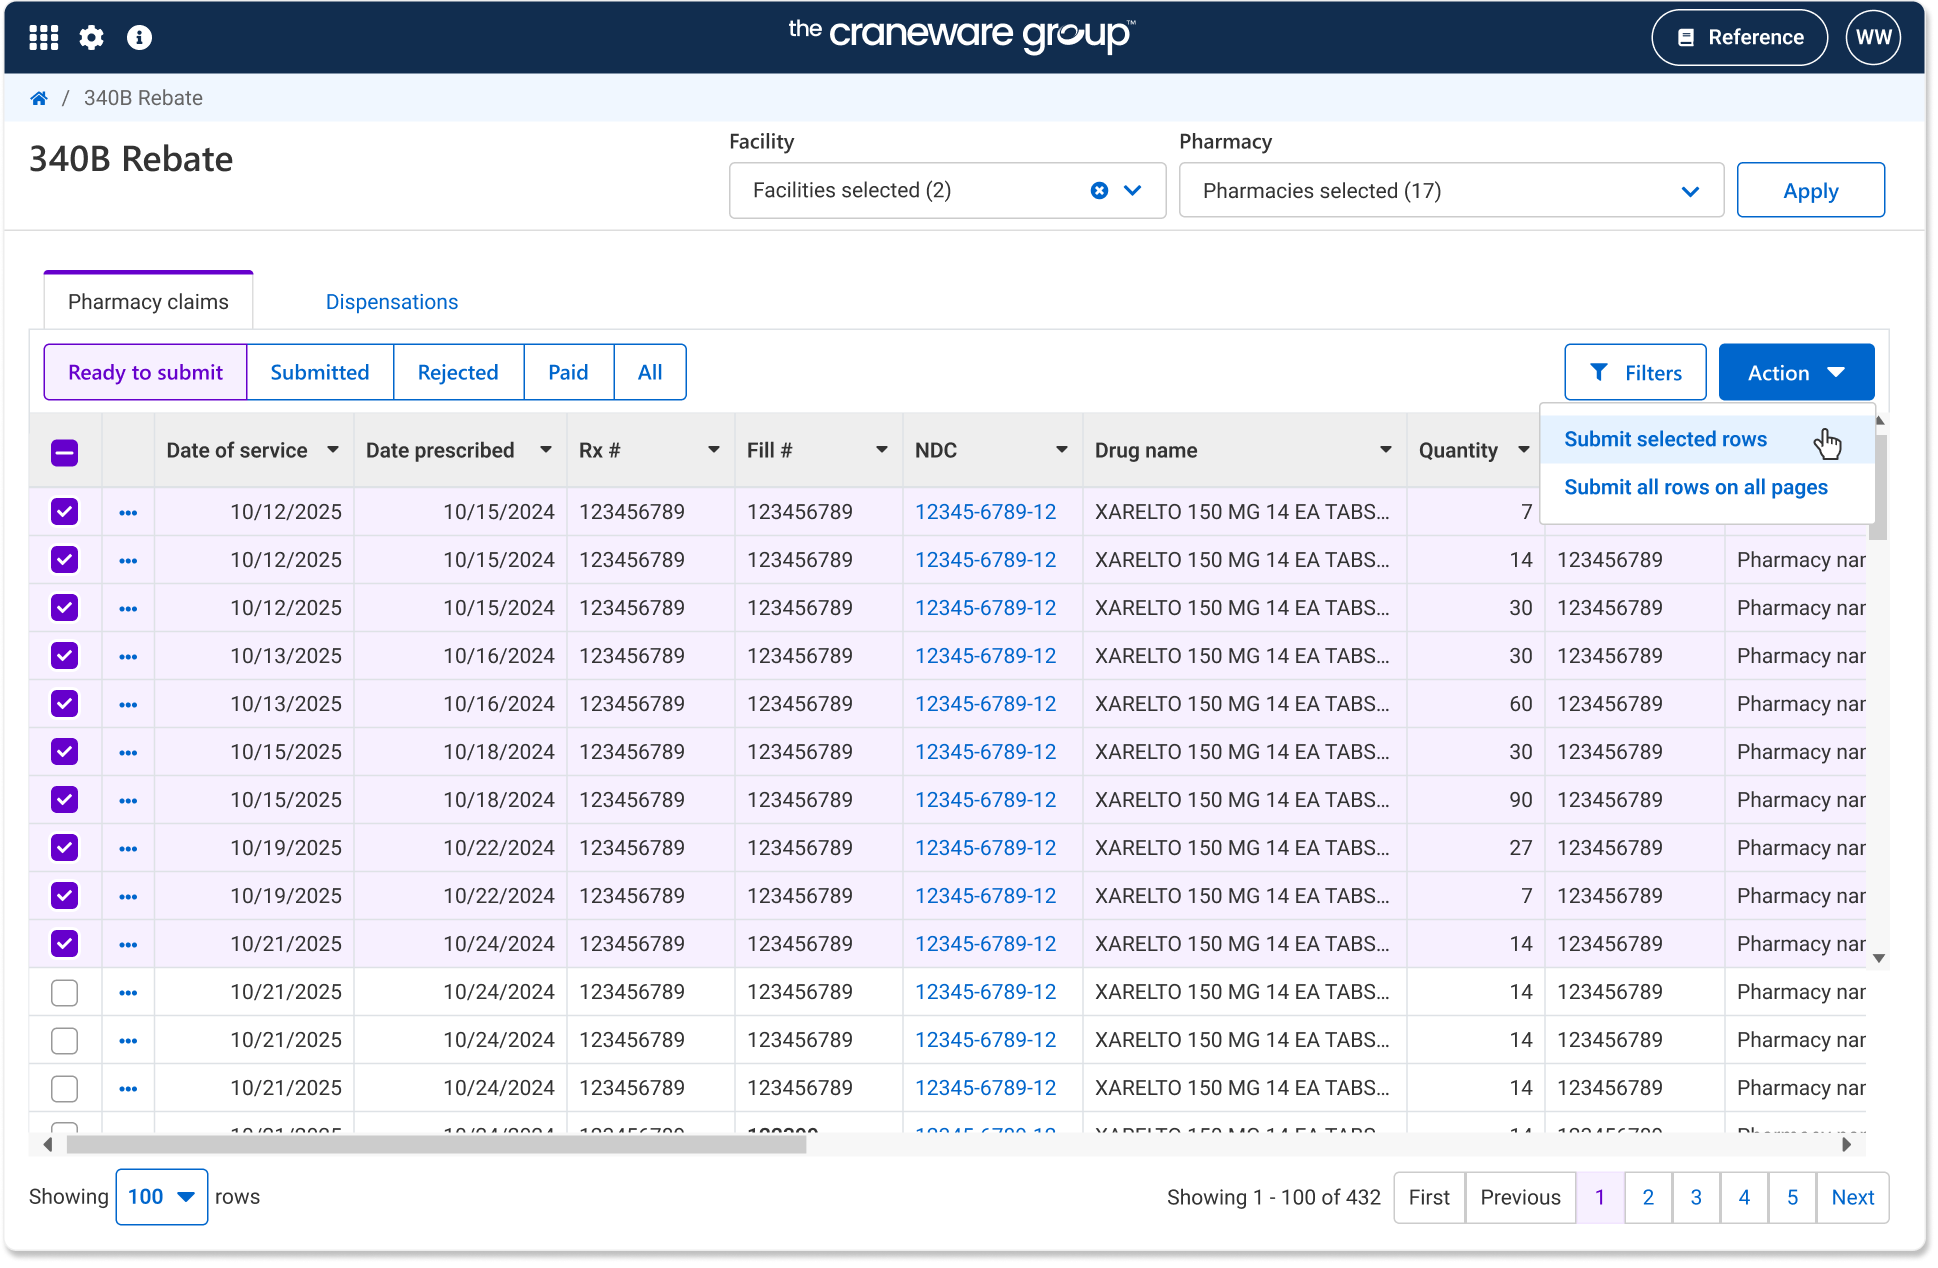Open WW user avatar menu
This screenshot has height=1268, width=1938.
coord(1872,38)
